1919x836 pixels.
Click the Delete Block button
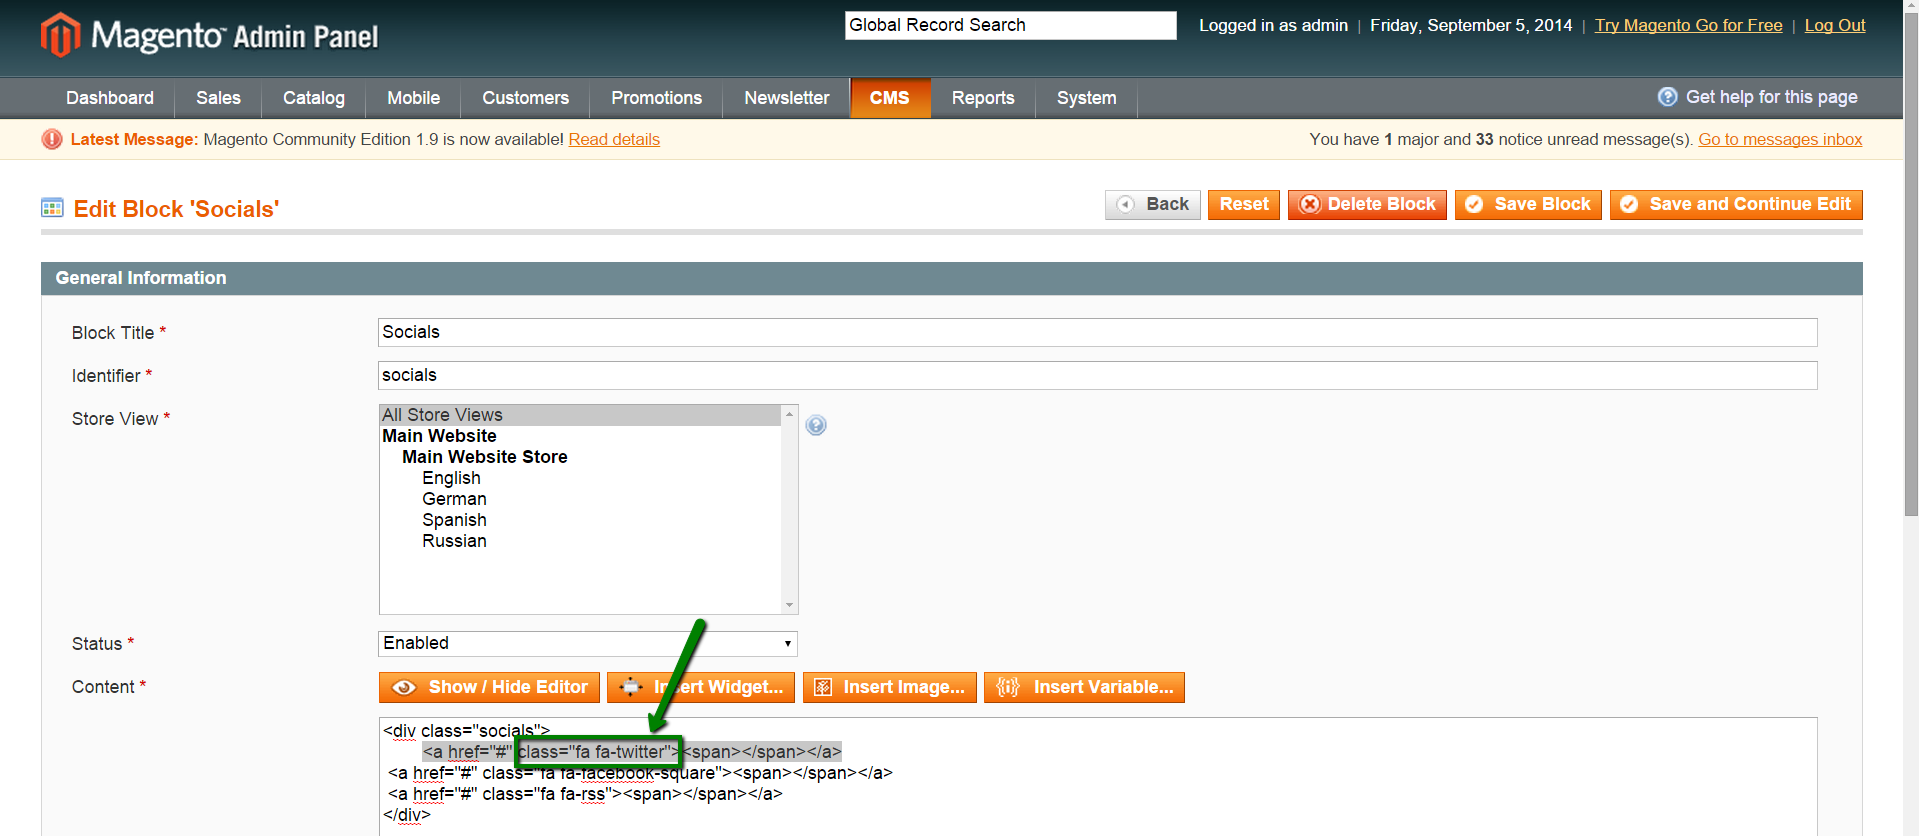click(x=1367, y=205)
